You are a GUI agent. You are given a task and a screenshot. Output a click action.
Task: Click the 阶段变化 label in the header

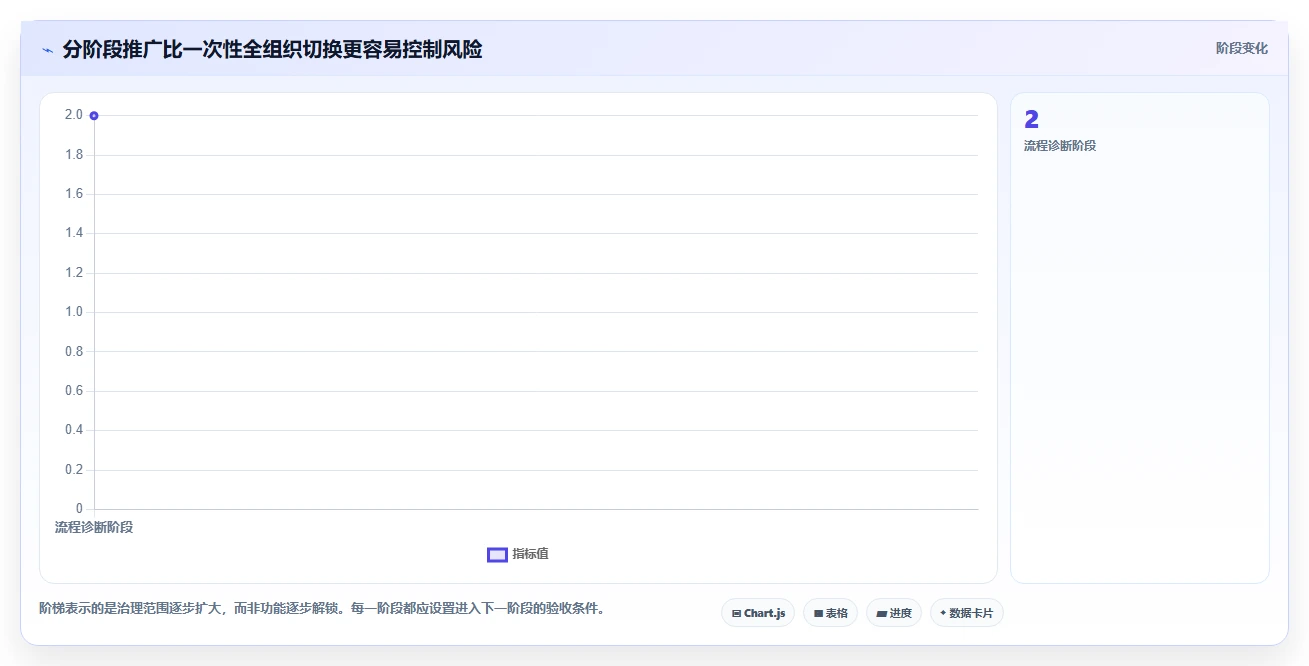(1242, 48)
